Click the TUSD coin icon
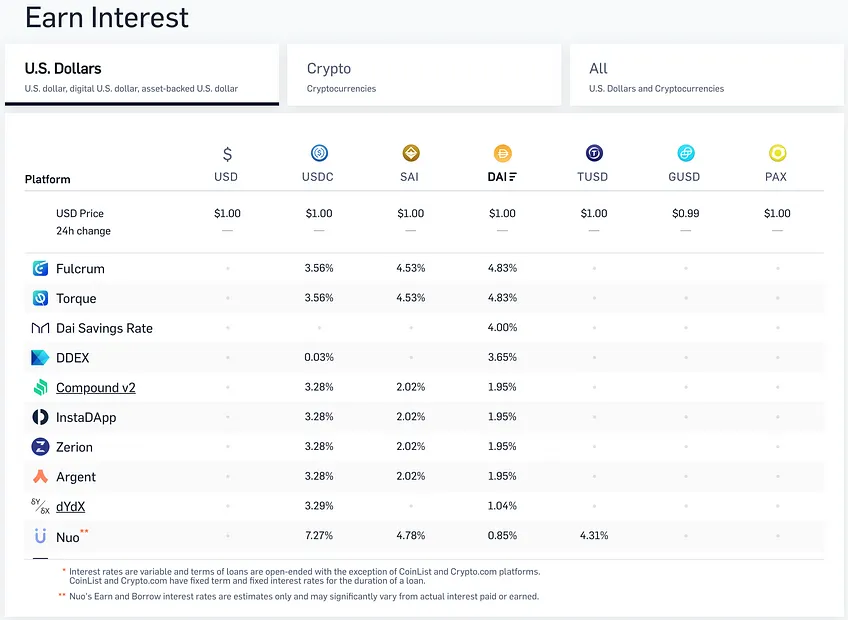This screenshot has height=620, width=848. [594, 153]
